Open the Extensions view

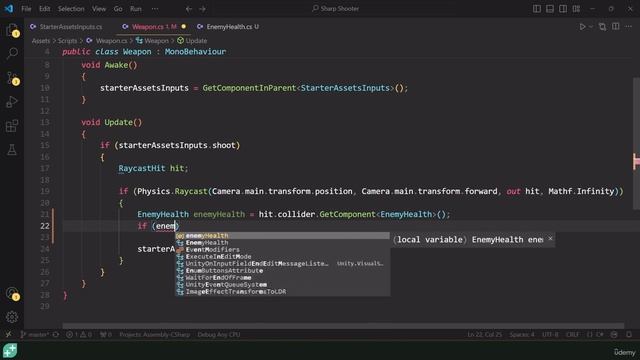coord(12,126)
